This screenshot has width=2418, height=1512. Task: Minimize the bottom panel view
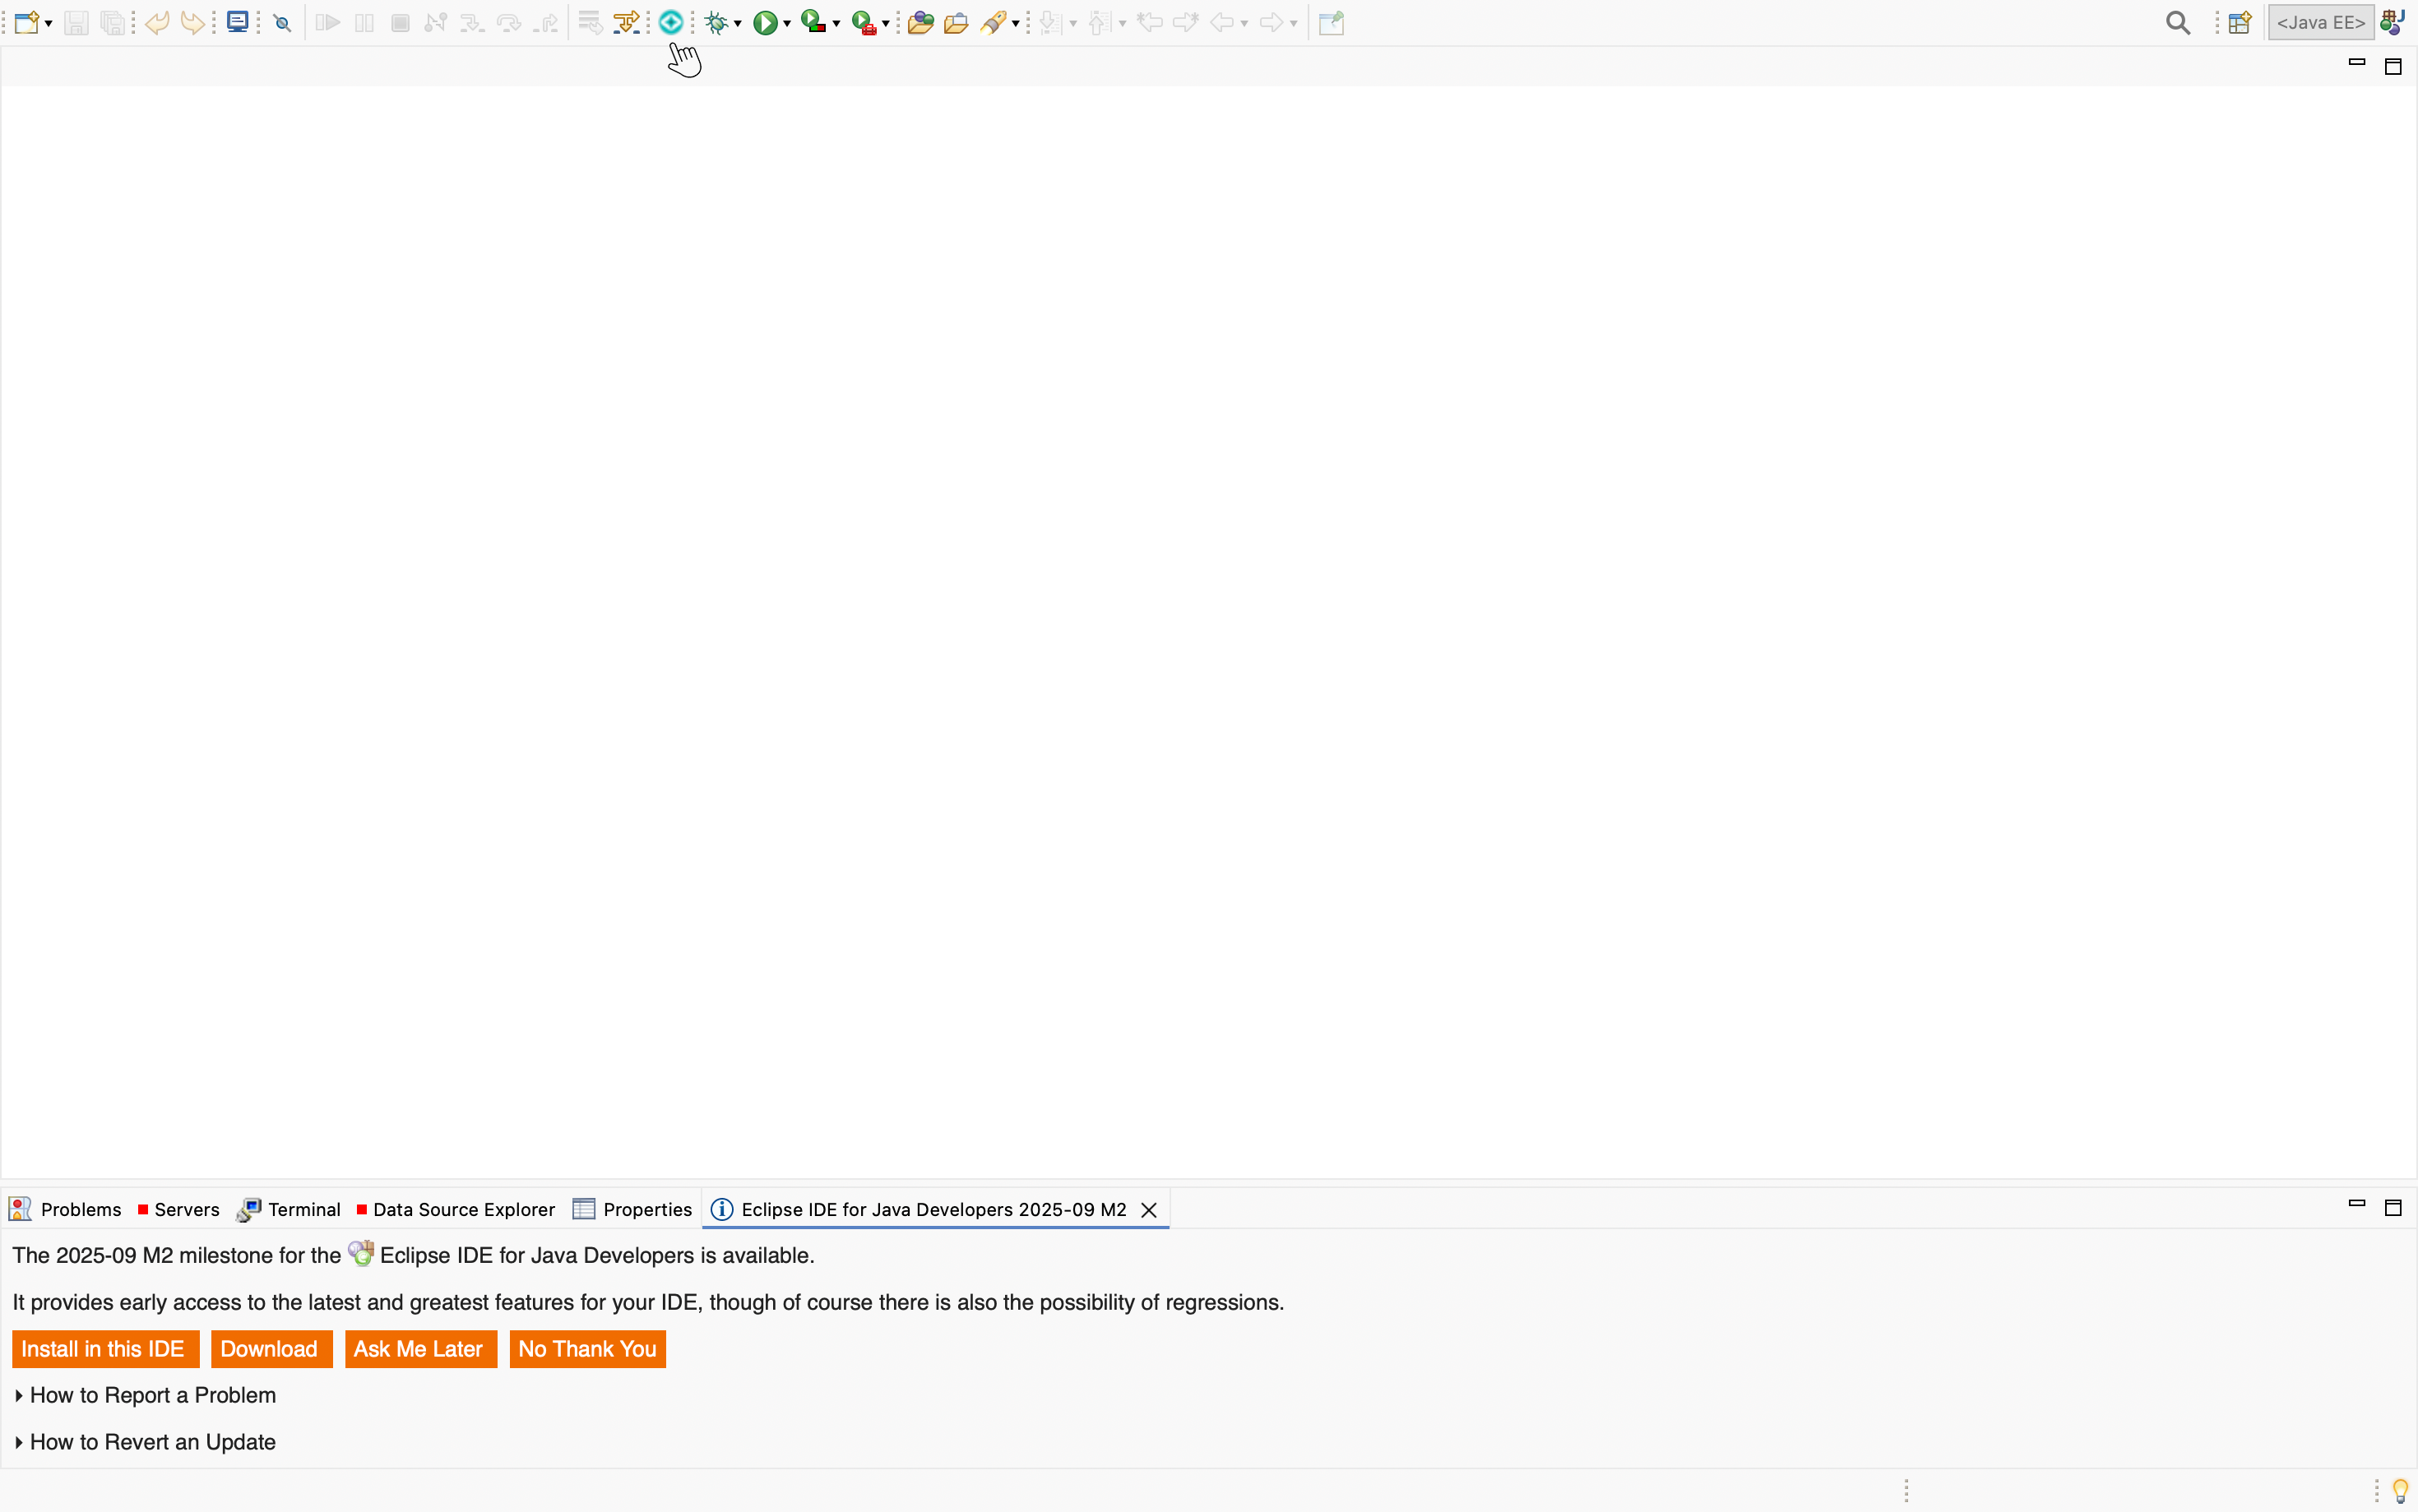2356,1203
